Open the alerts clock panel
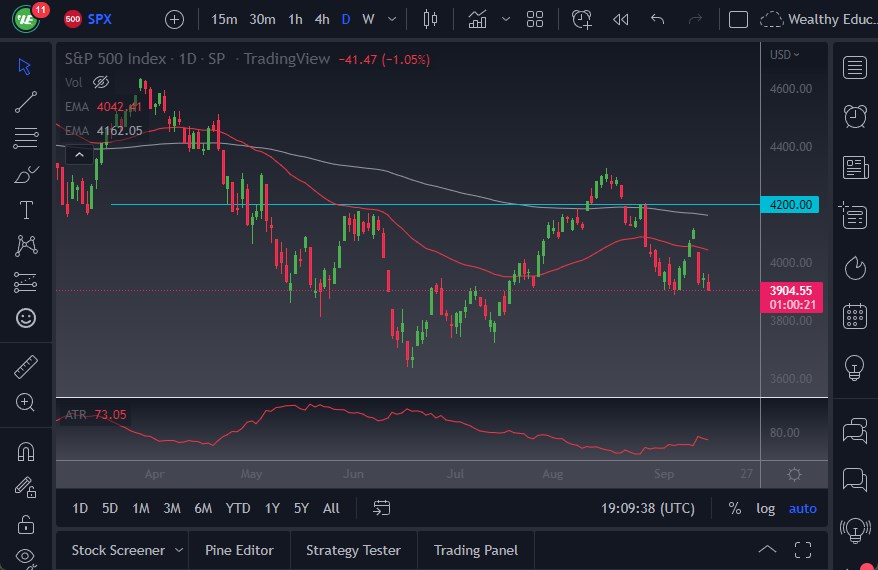 854,117
